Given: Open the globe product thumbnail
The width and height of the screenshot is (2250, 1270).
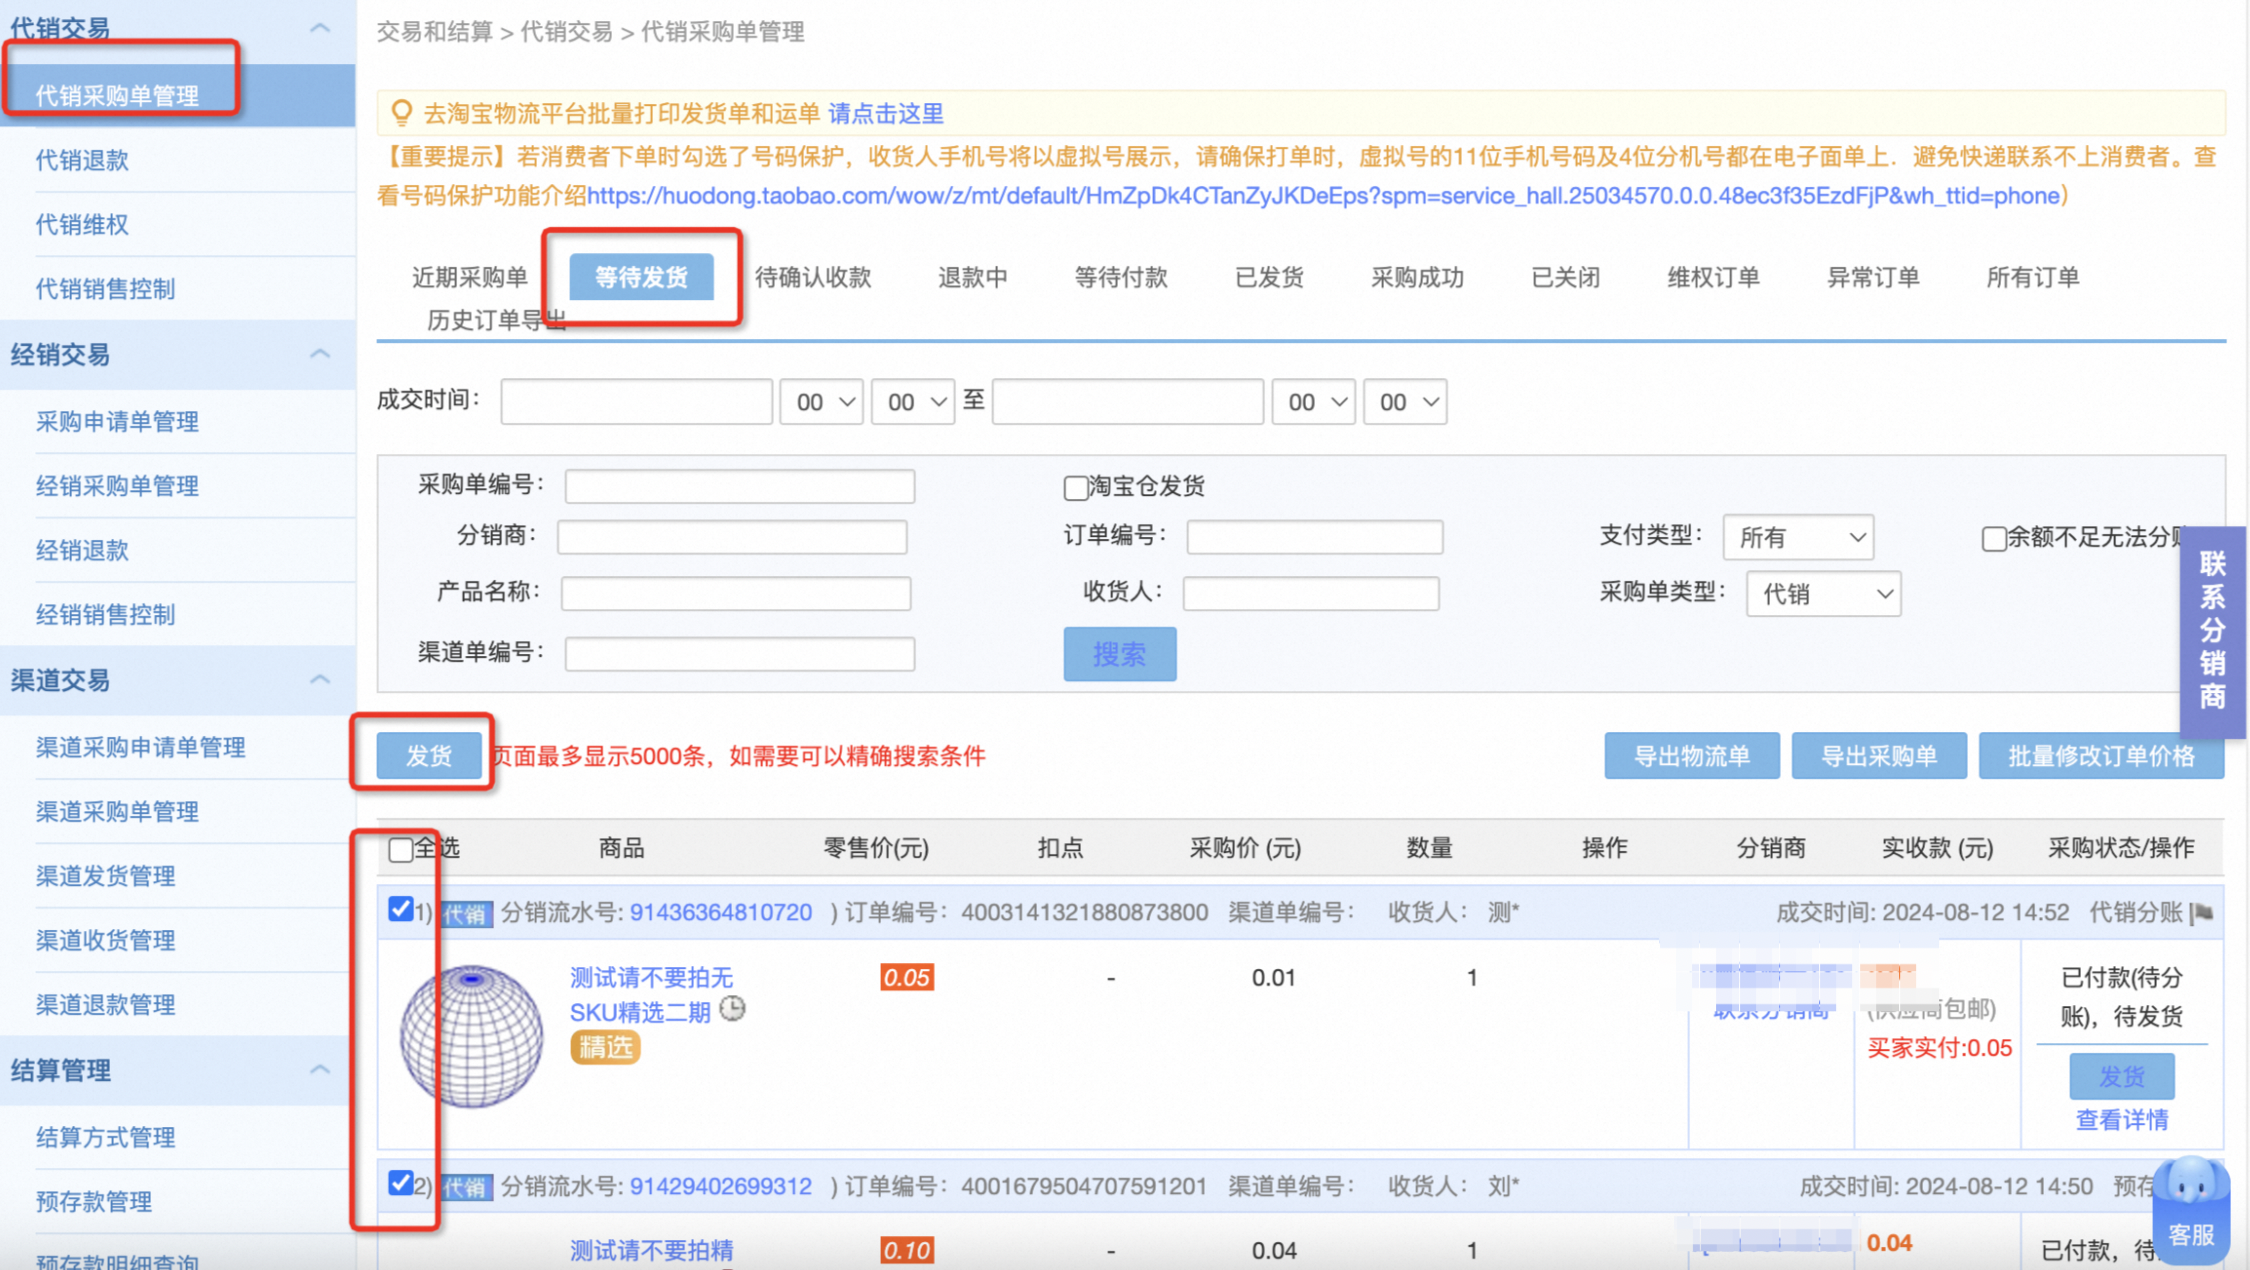Looking at the screenshot, I should [x=472, y=1036].
